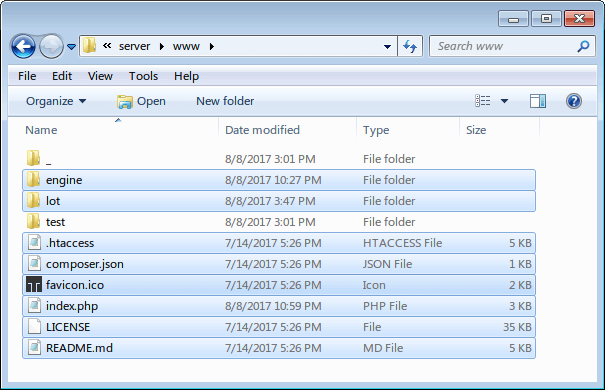605x390 pixels.
Task: Select the 'LICENSE' file name
Action: click(68, 327)
